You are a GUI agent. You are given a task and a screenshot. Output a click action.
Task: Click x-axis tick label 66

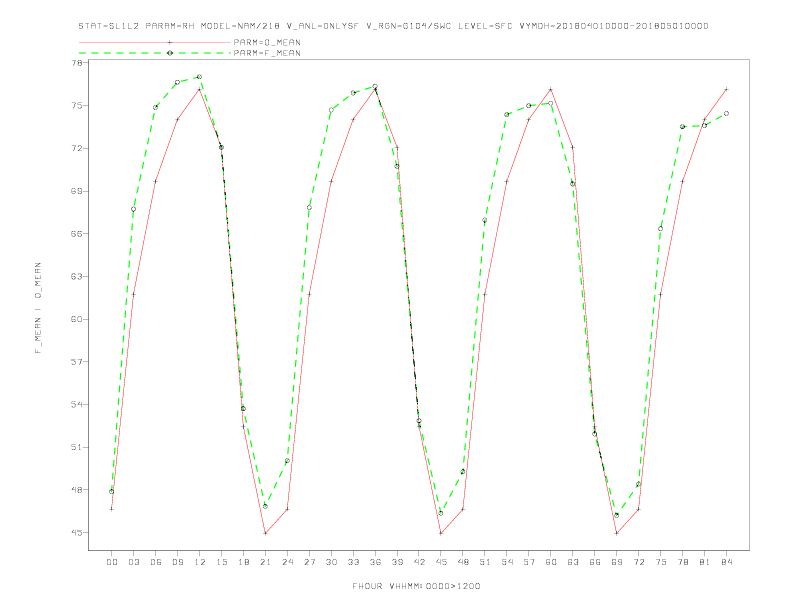595,562
